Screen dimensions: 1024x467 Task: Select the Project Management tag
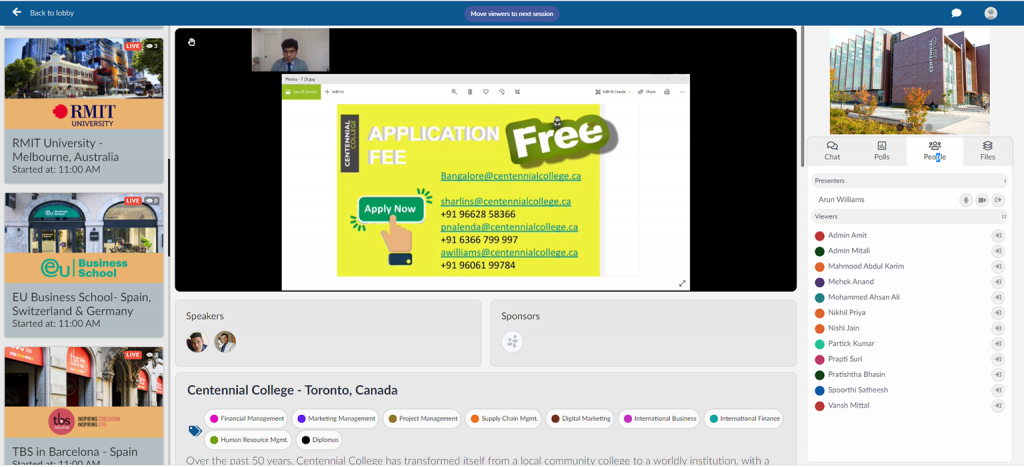tap(421, 419)
